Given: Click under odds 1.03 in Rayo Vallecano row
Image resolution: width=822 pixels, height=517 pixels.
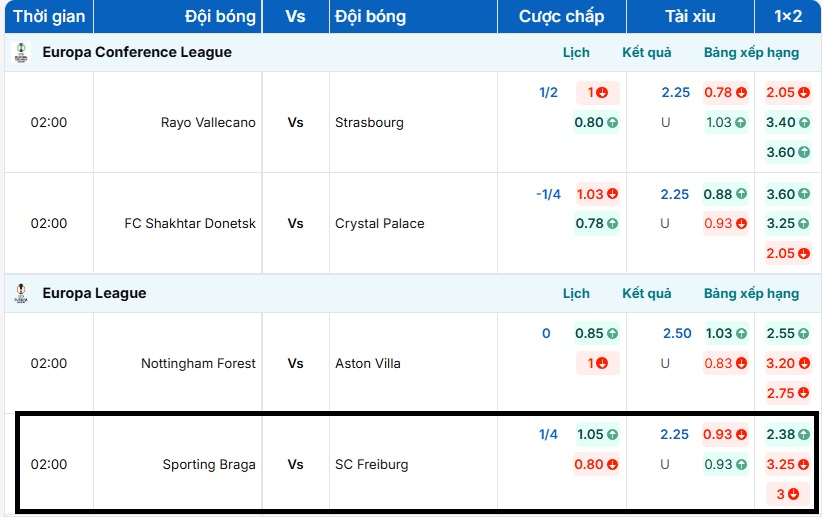Looking at the screenshot, I should 726,123.
